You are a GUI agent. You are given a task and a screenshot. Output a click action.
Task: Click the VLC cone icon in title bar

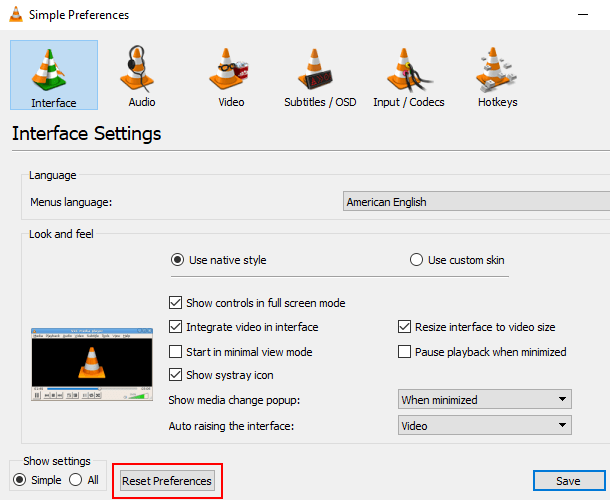click(x=15, y=15)
